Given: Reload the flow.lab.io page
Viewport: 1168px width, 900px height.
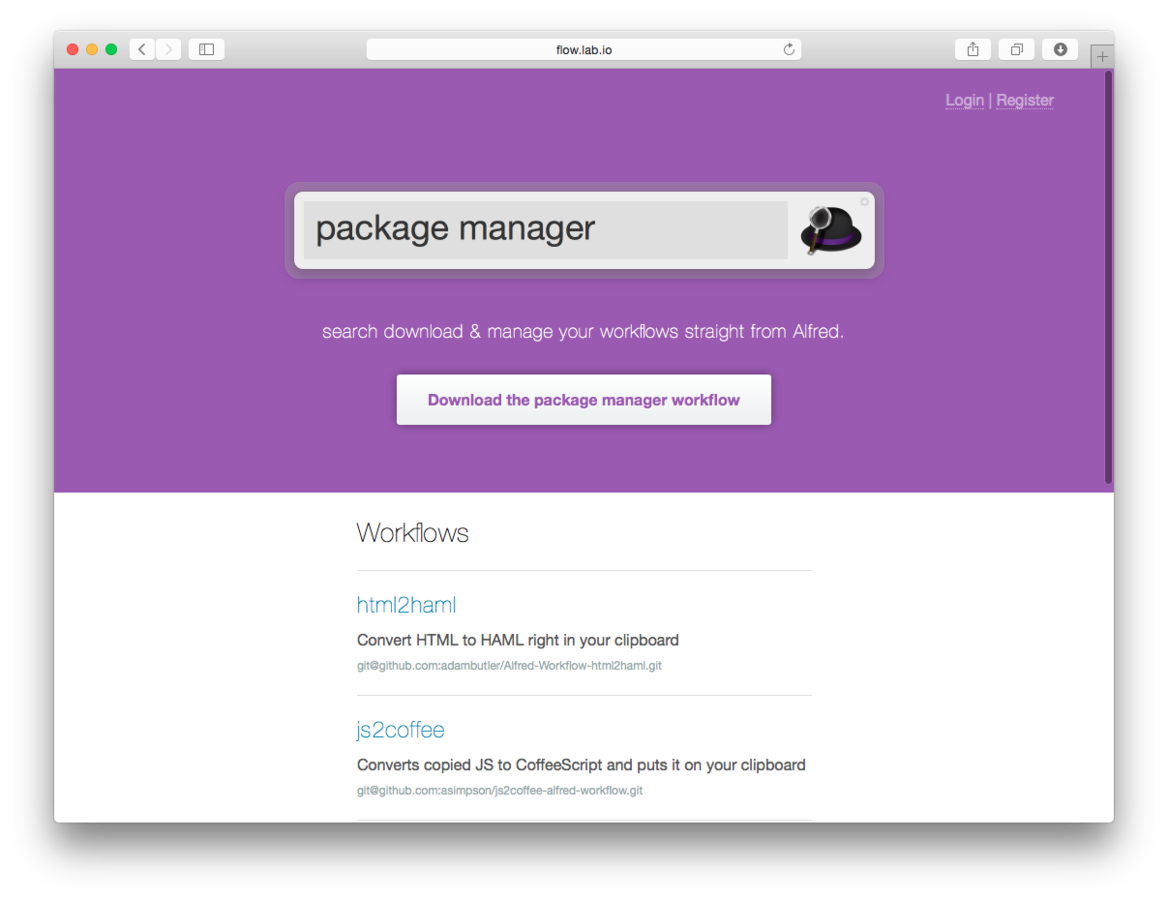Looking at the screenshot, I should pyautogui.click(x=789, y=49).
